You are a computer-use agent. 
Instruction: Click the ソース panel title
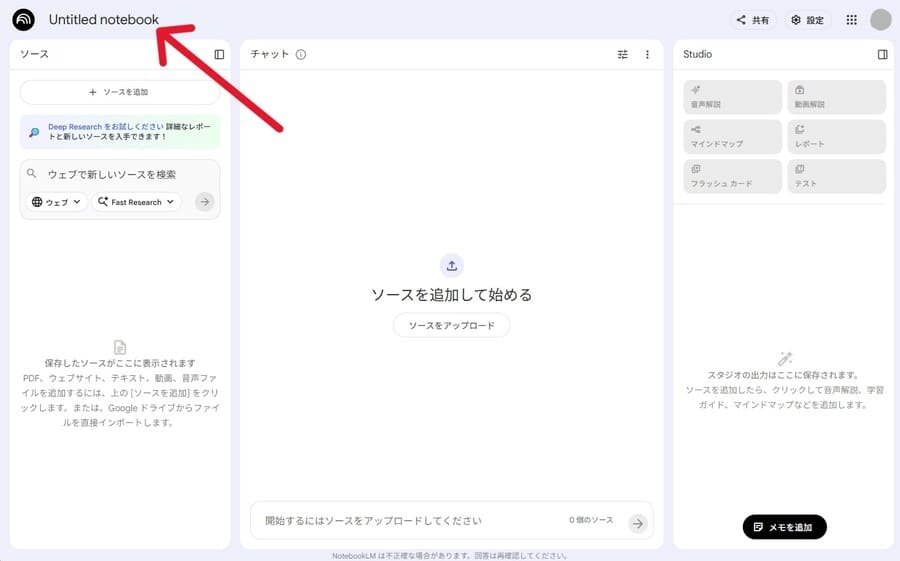point(34,54)
